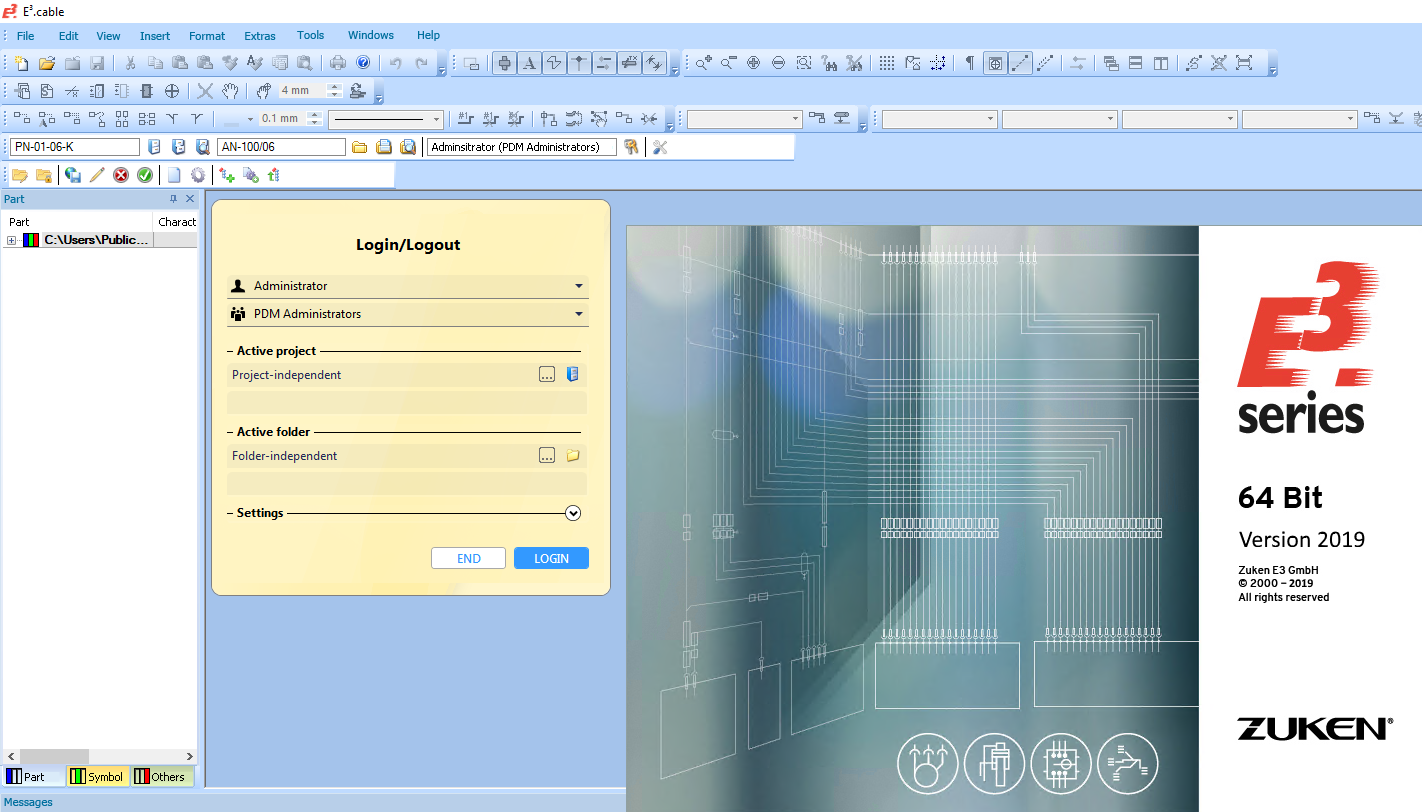Select the text tool (A) icon
1422x812 pixels.
click(x=529, y=63)
